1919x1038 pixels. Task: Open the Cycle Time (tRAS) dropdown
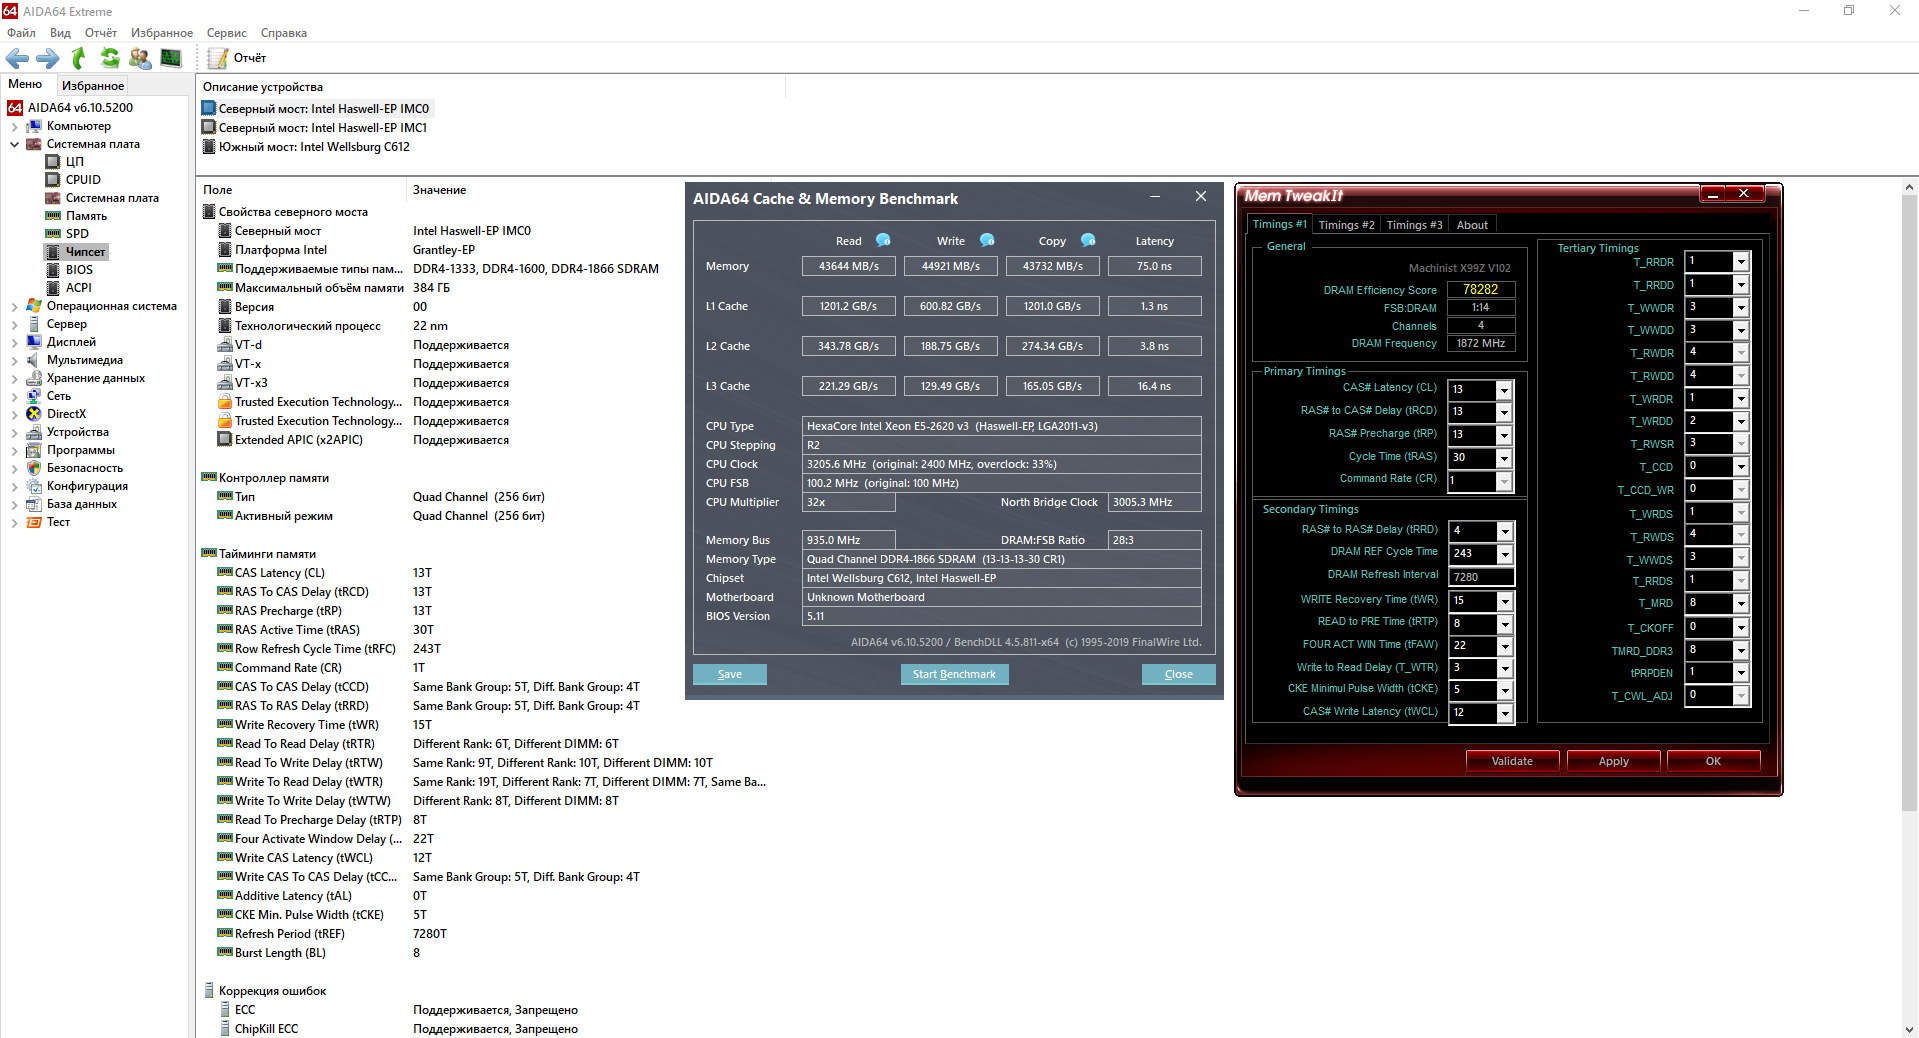click(x=1504, y=458)
